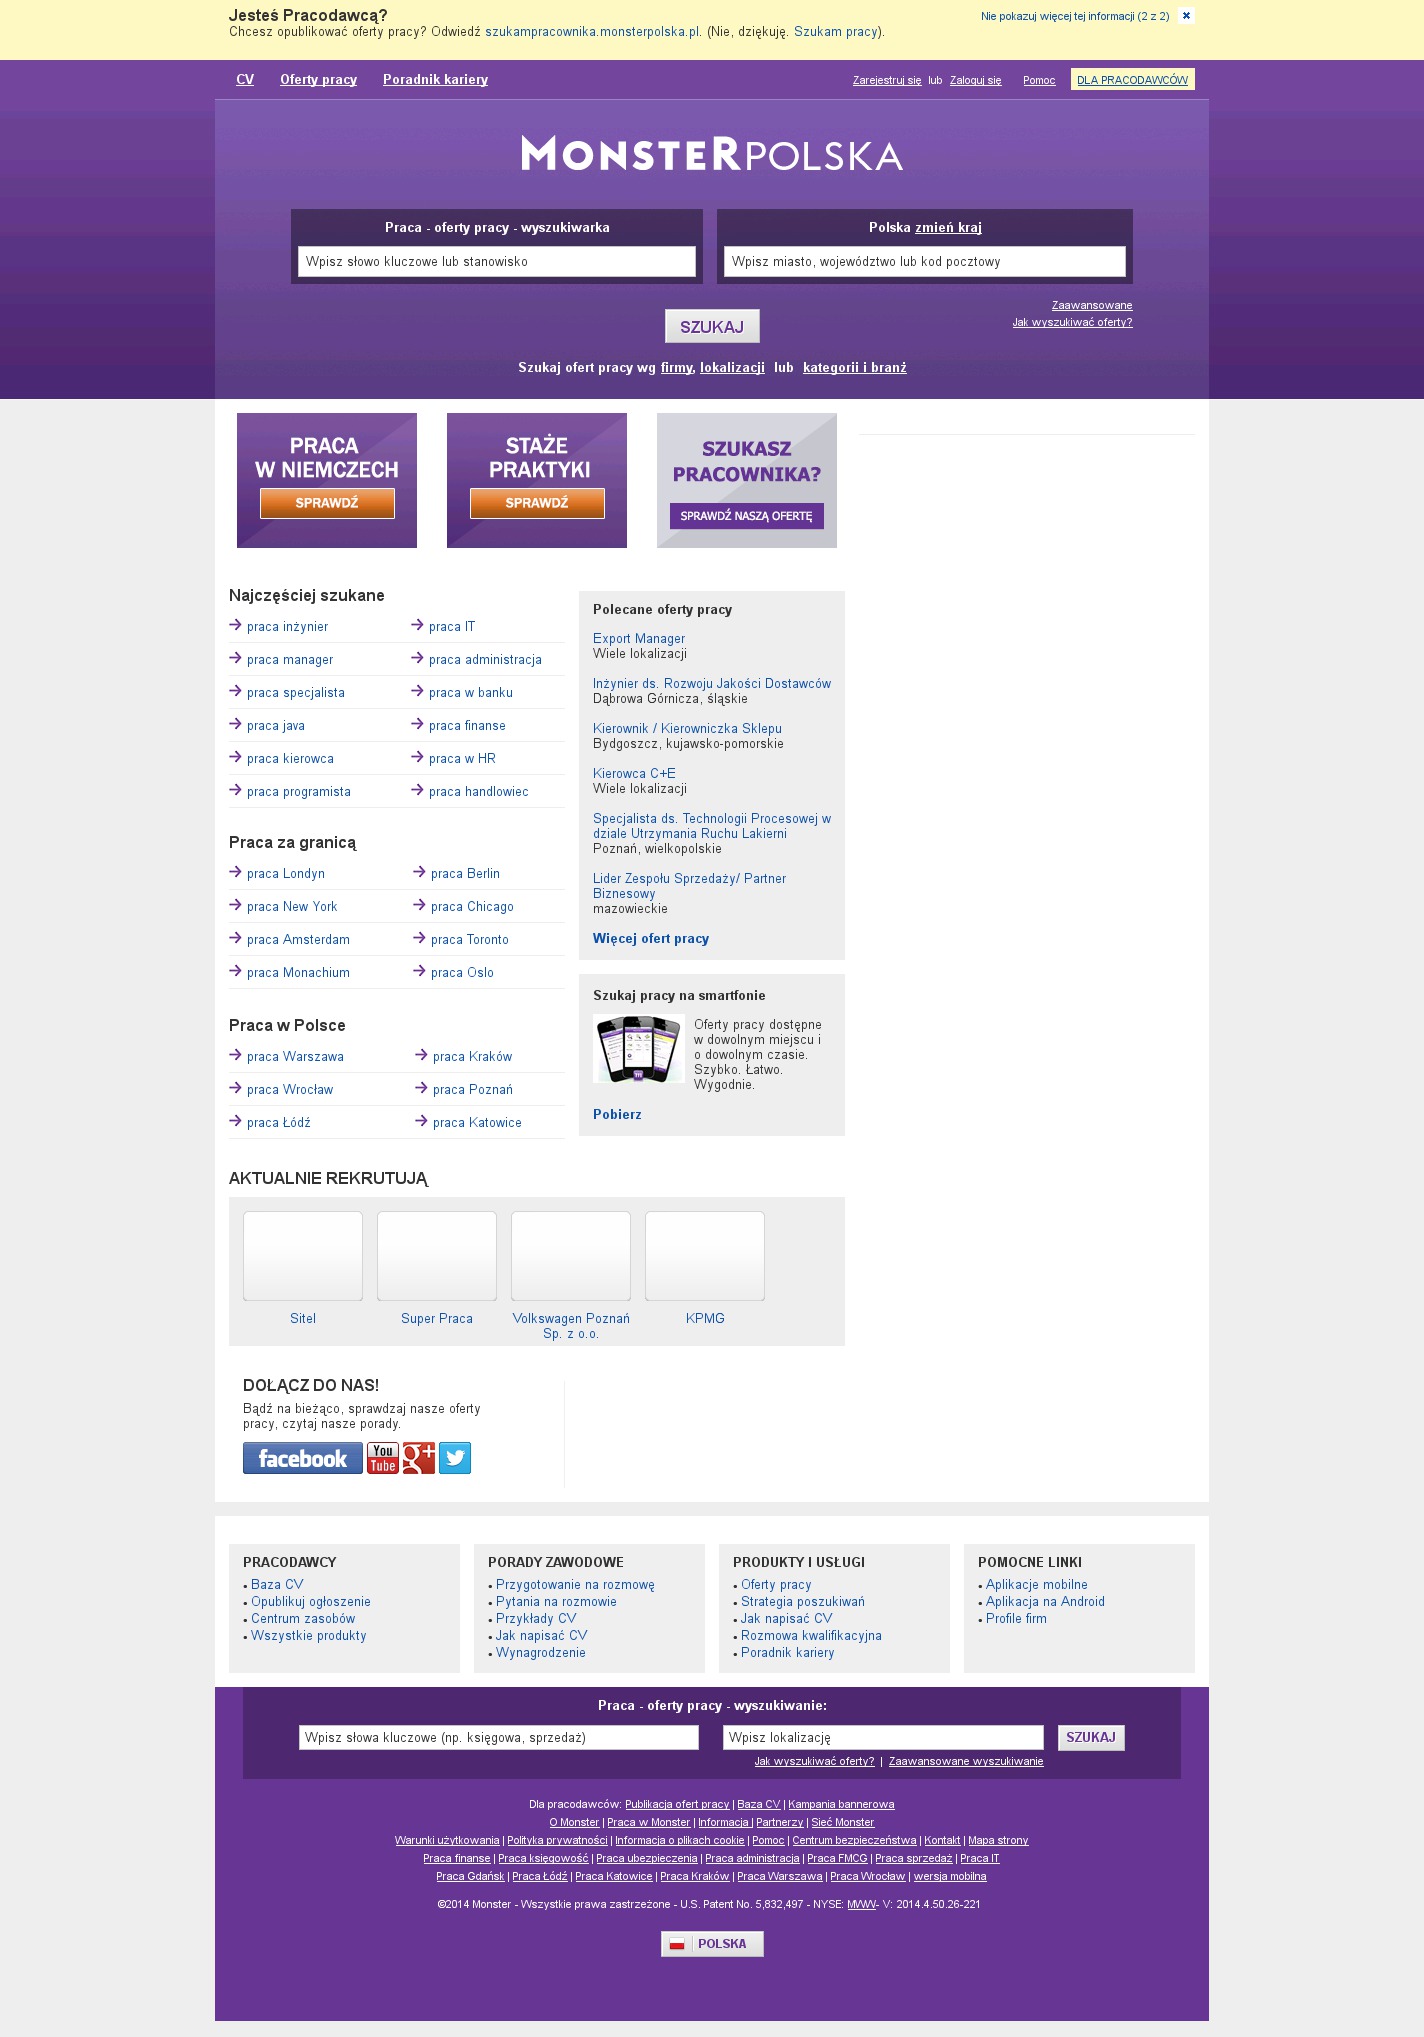Open the Baza CV link under Pracodawcy
This screenshot has height=2037, width=1424.
click(x=277, y=1585)
